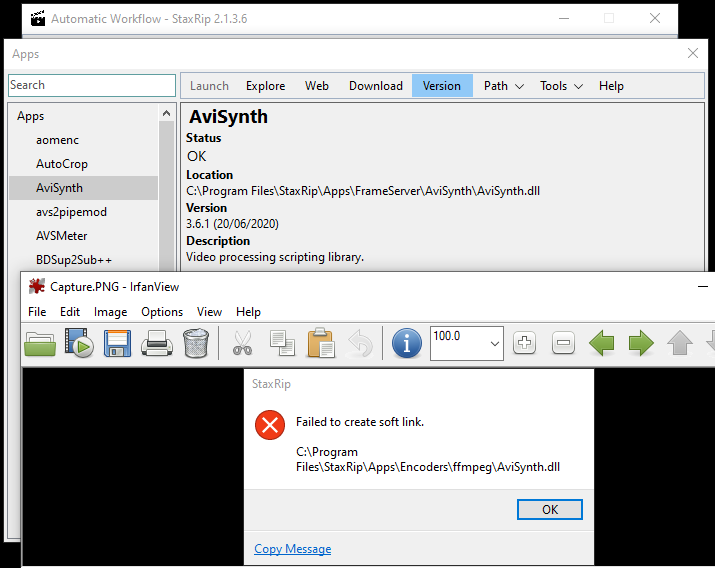Click Download in the Apps toolbar
This screenshot has height=568, width=715.
pos(376,86)
